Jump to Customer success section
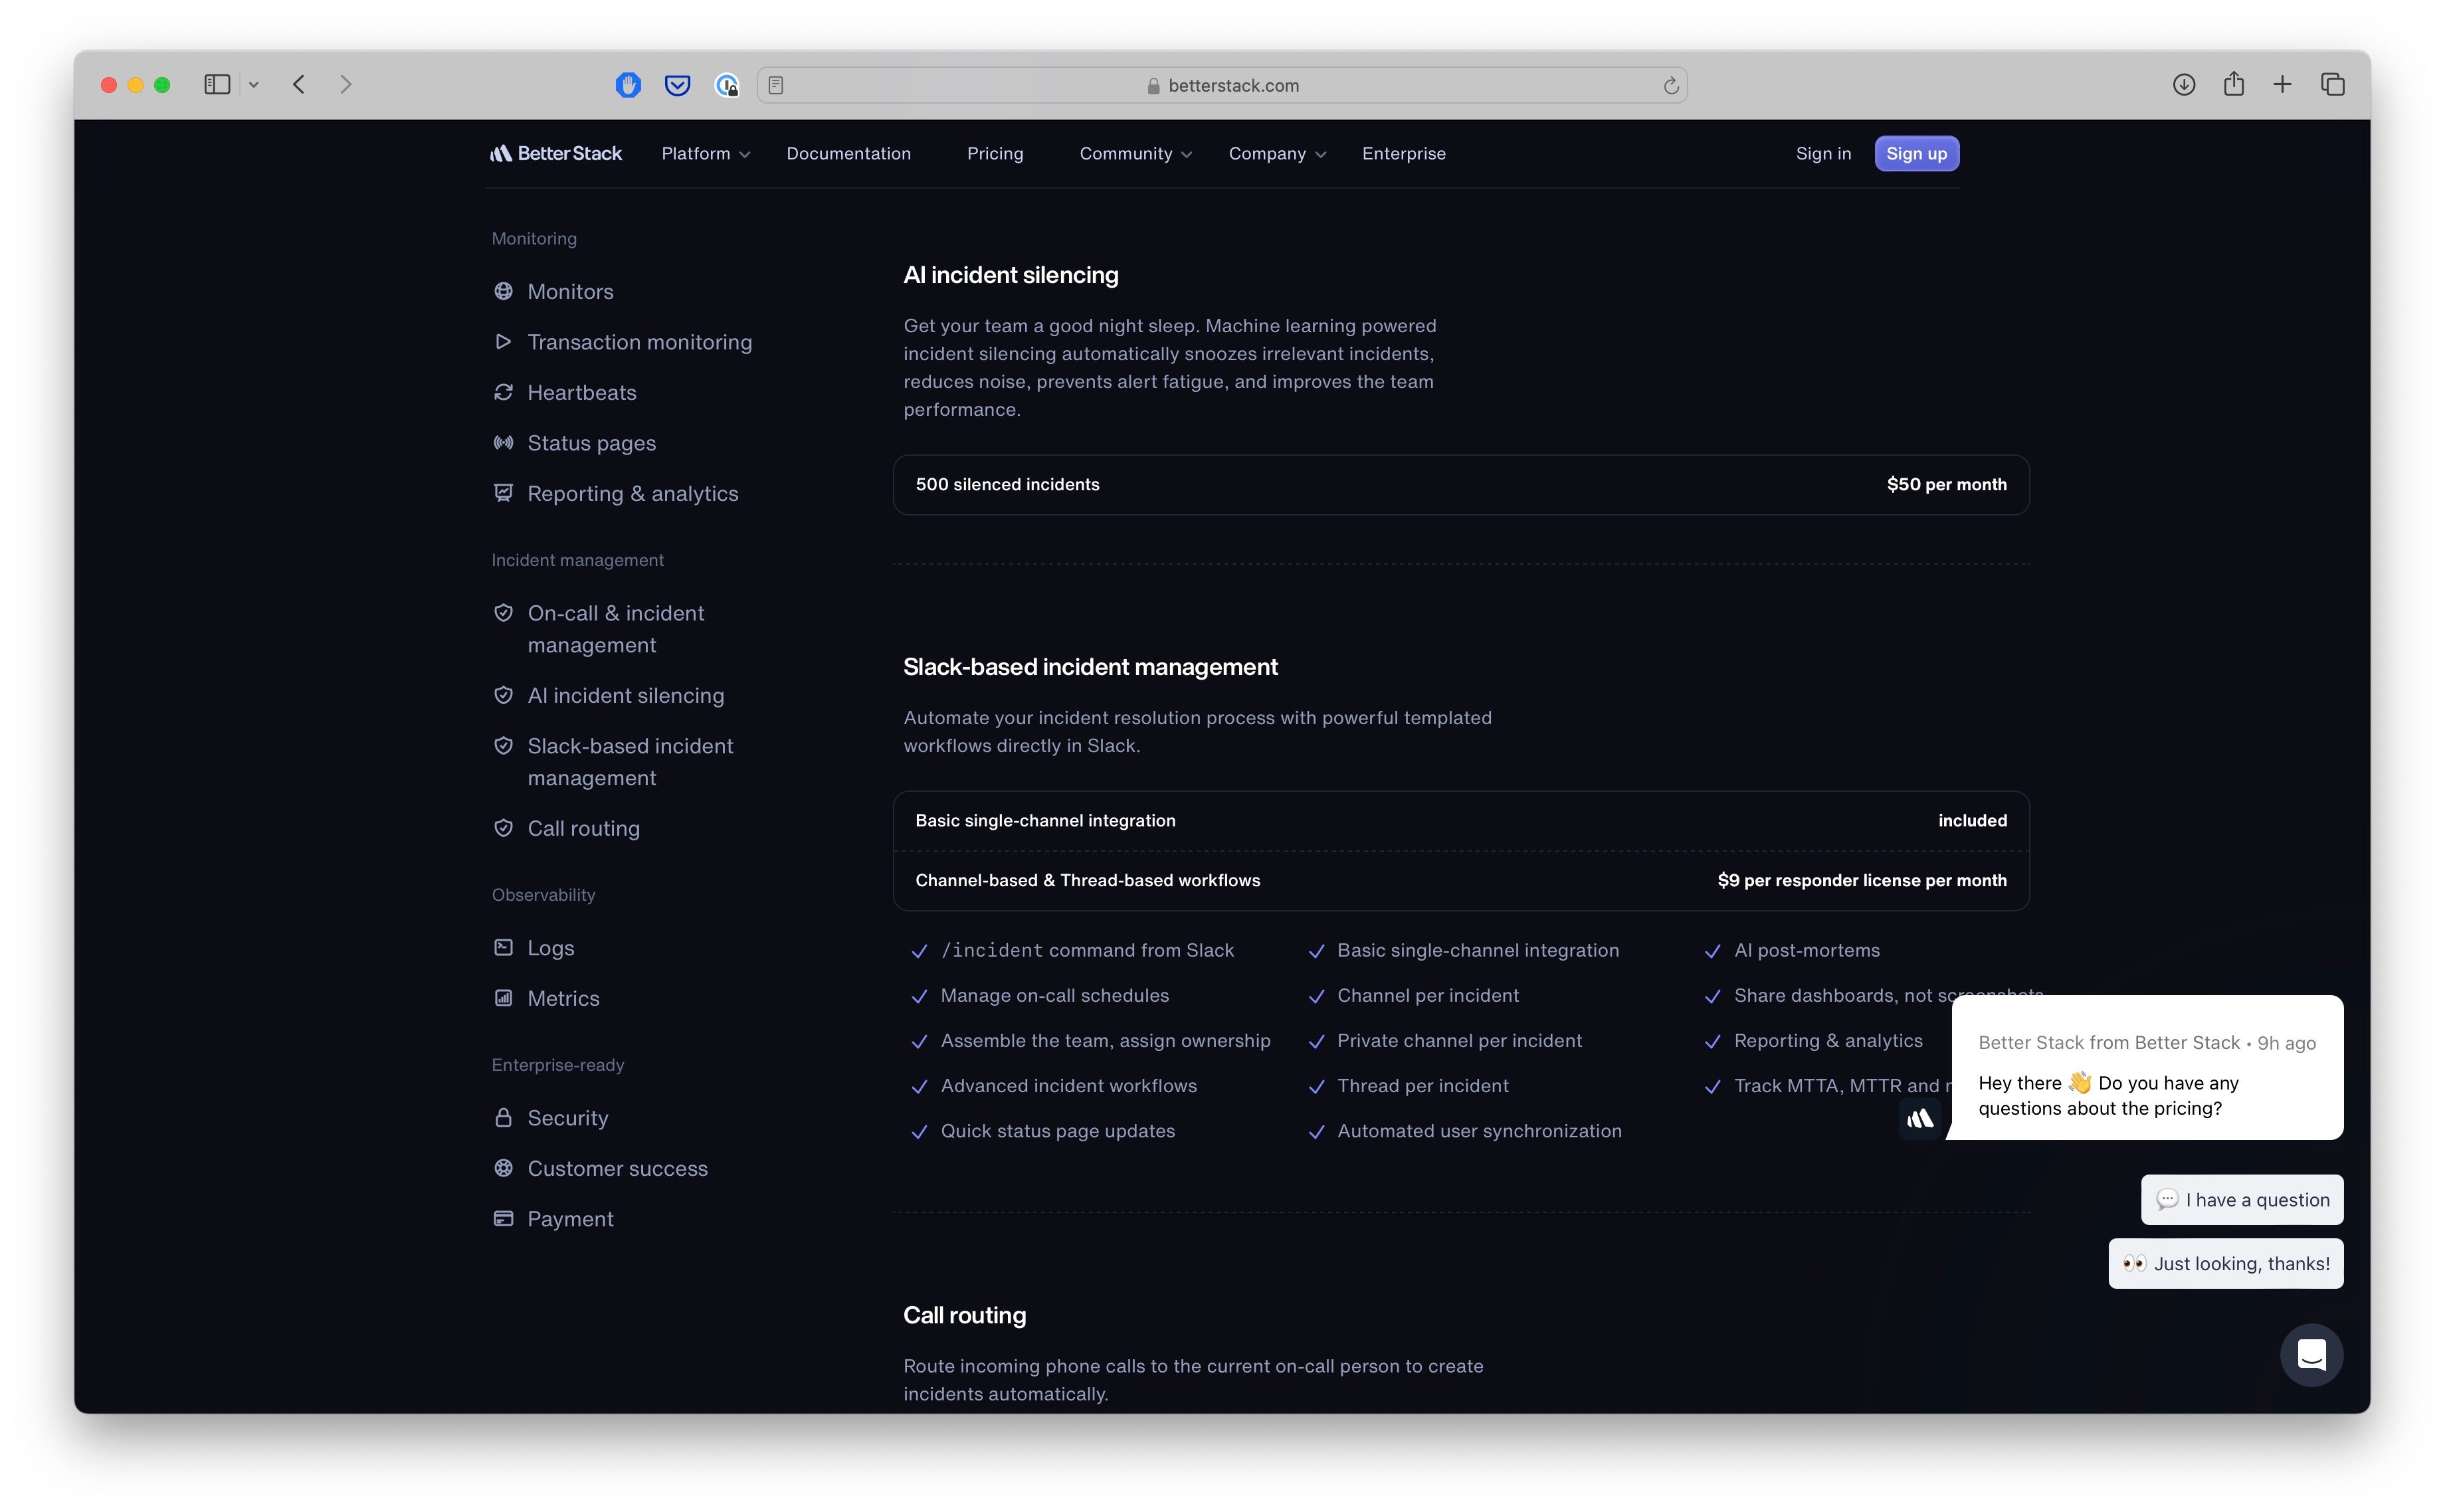Viewport: 2445px width, 1512px height. (617, 1168)
